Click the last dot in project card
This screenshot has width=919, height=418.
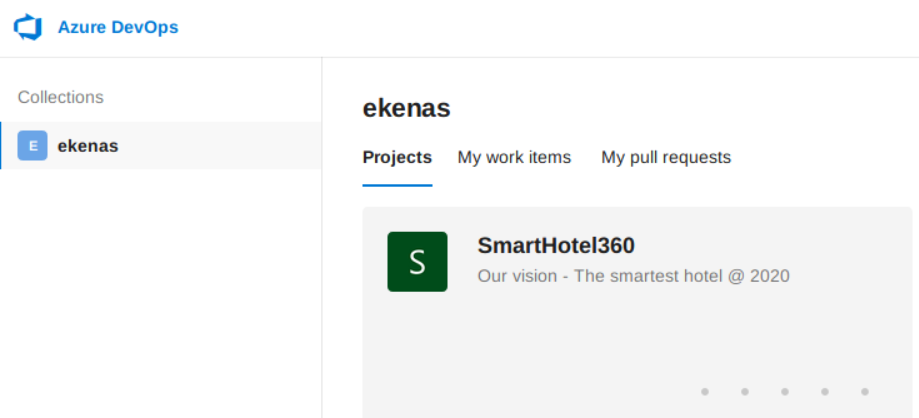click(x=865, y=391)
